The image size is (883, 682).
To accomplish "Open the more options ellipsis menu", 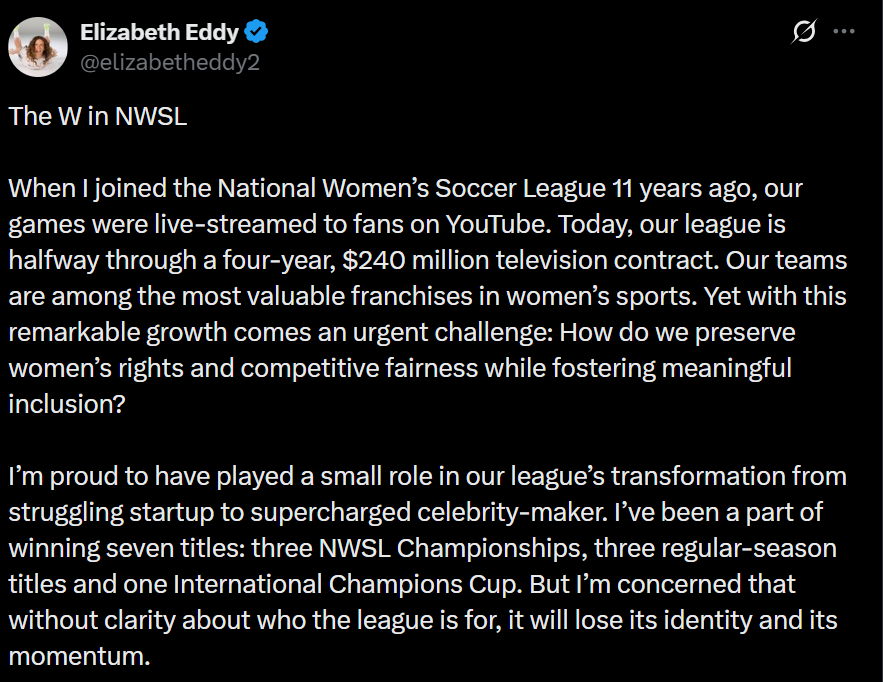I will (844, 32).
